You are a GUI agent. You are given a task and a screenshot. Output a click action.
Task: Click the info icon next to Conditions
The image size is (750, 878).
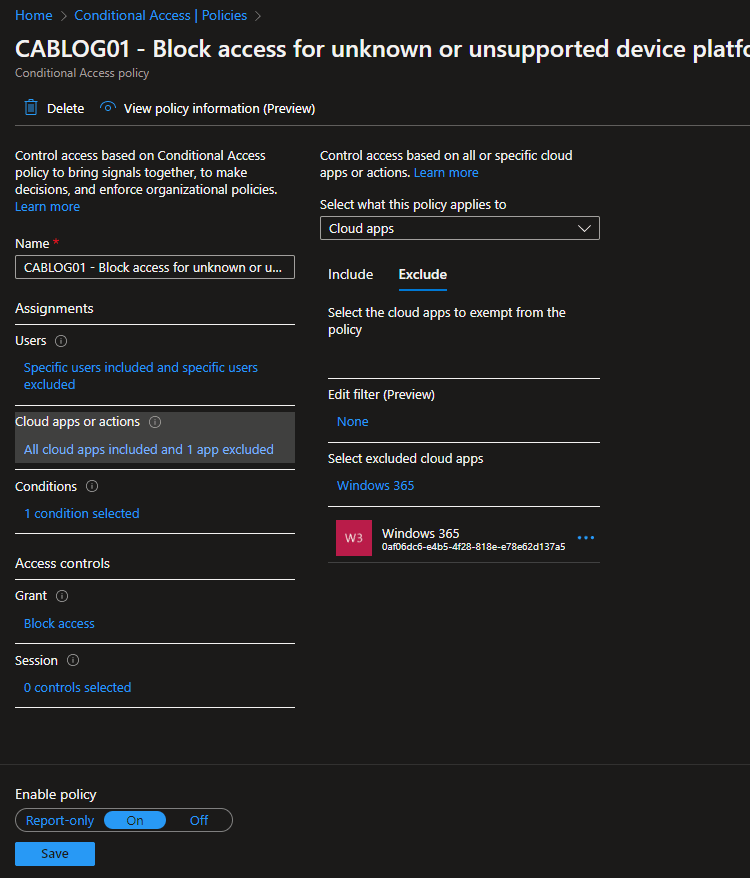92,487
